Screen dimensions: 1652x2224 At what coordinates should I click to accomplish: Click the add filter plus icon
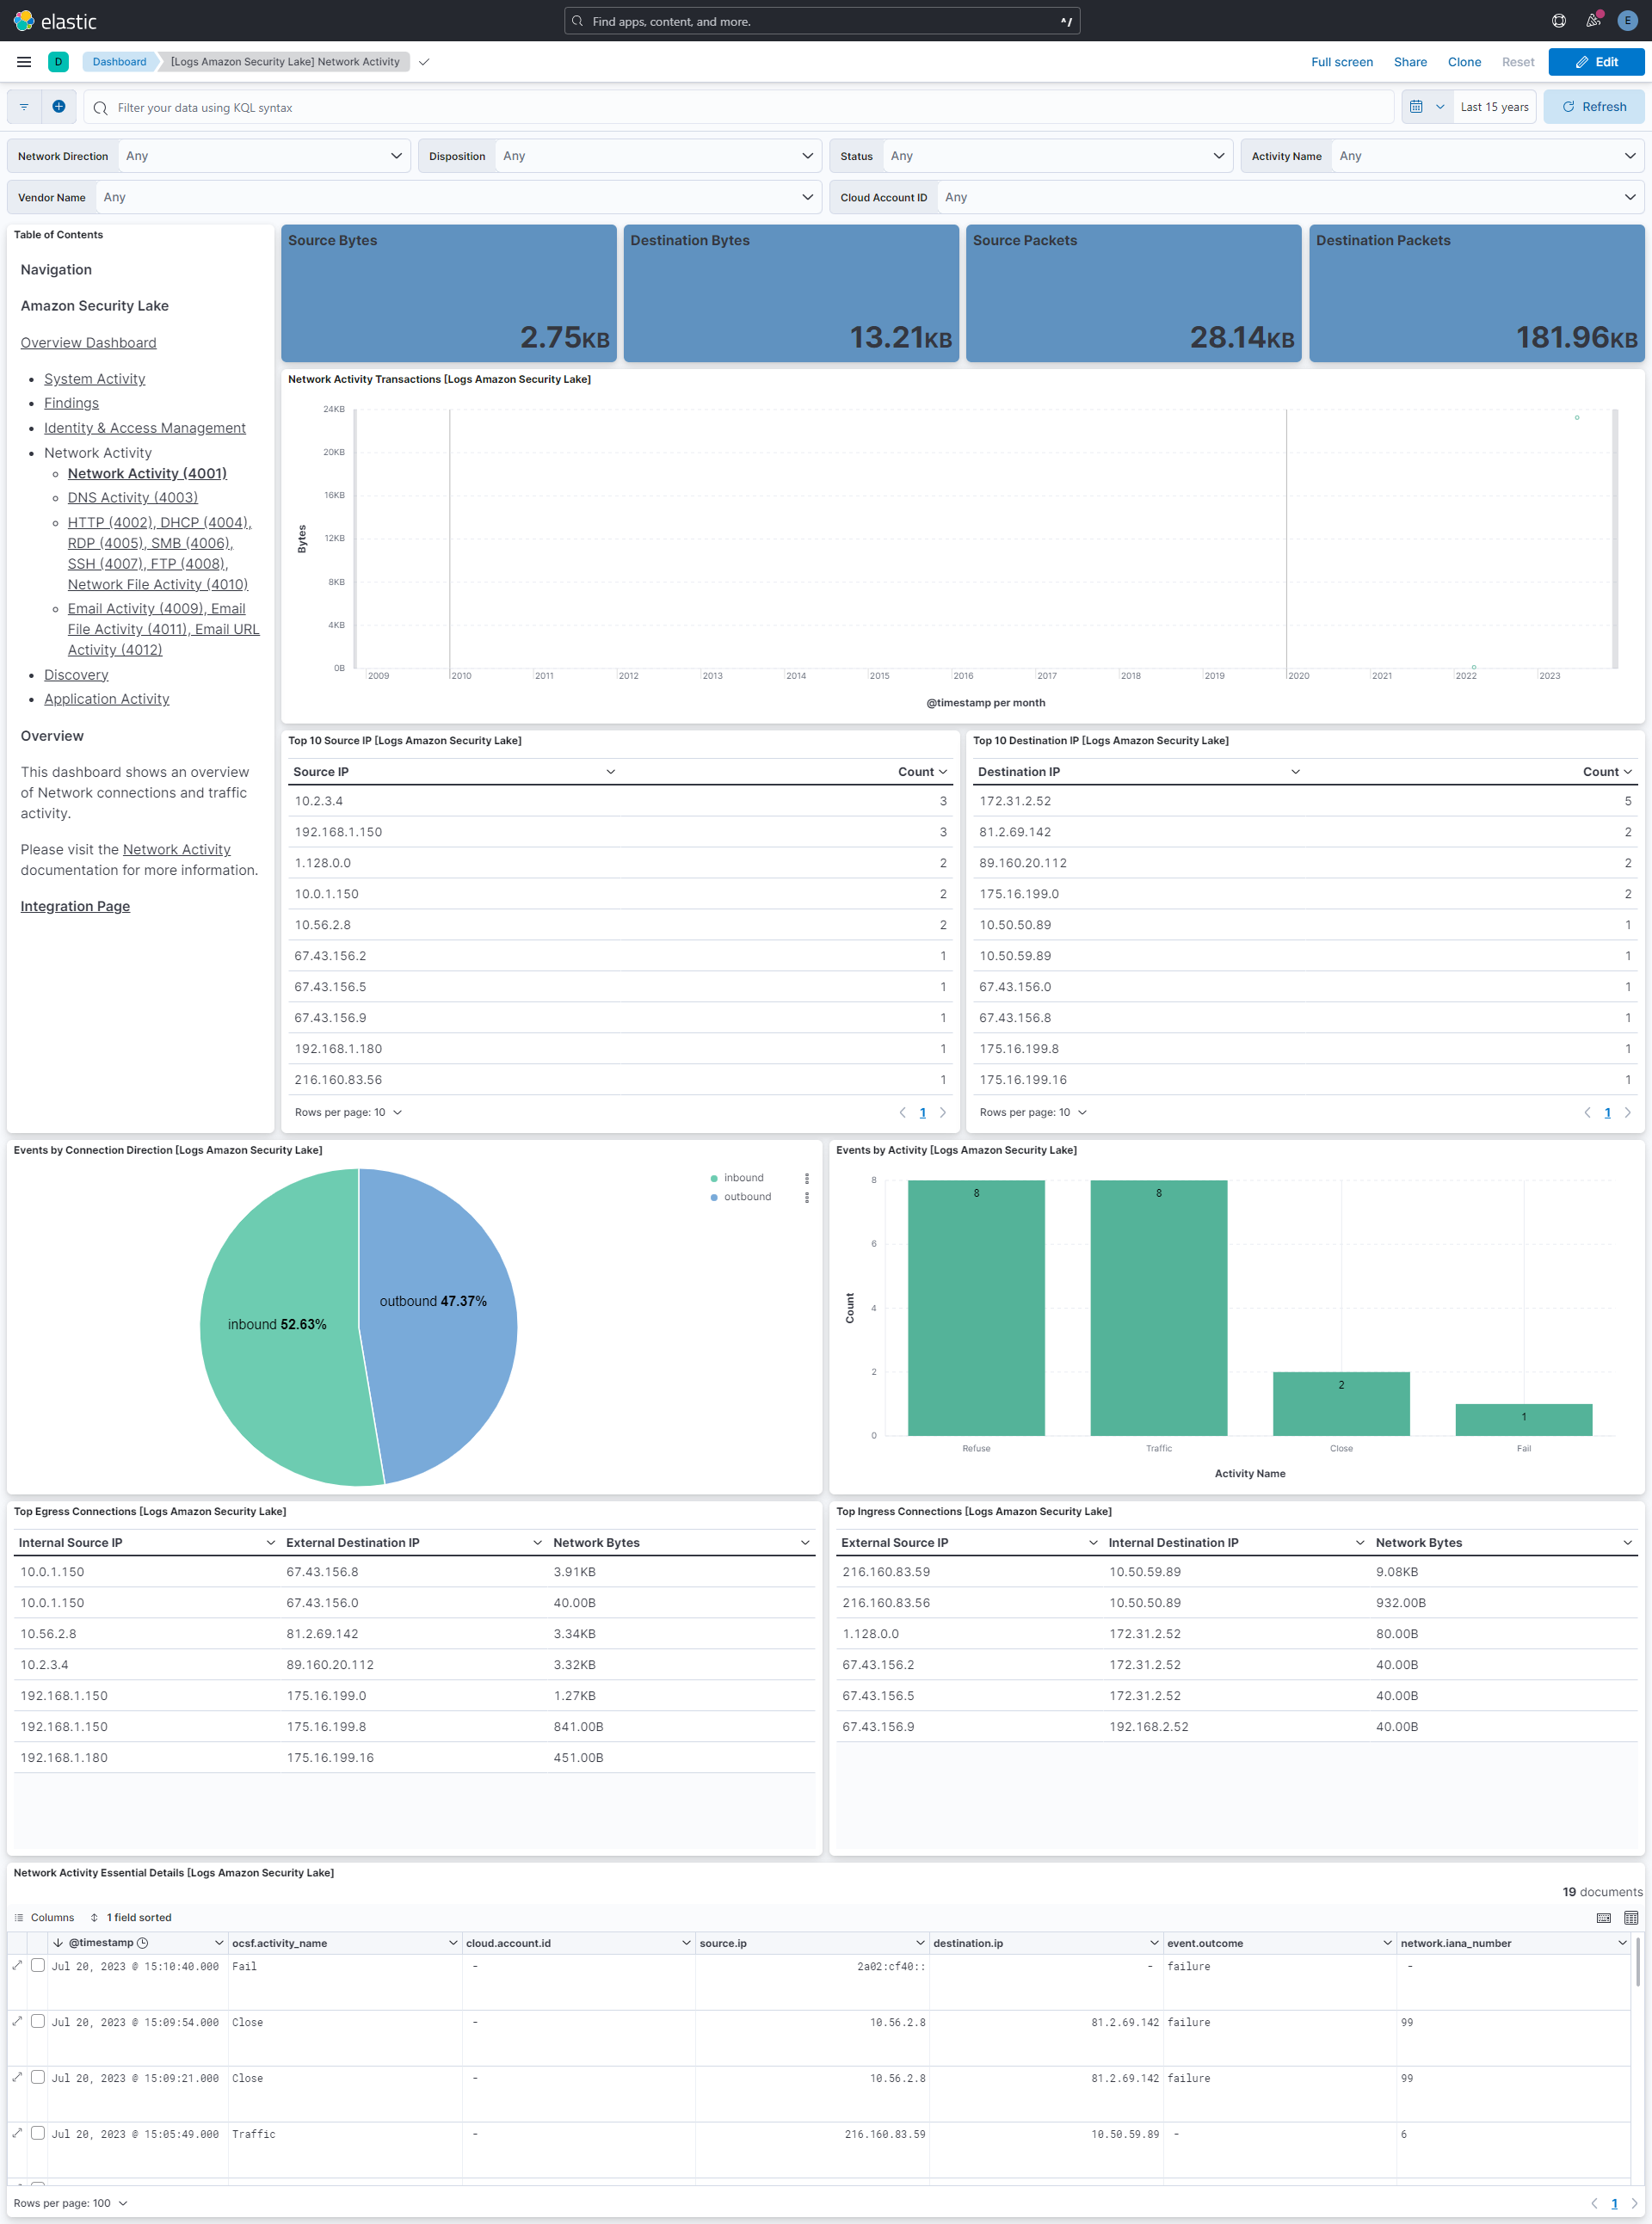[x=59, y=107]
